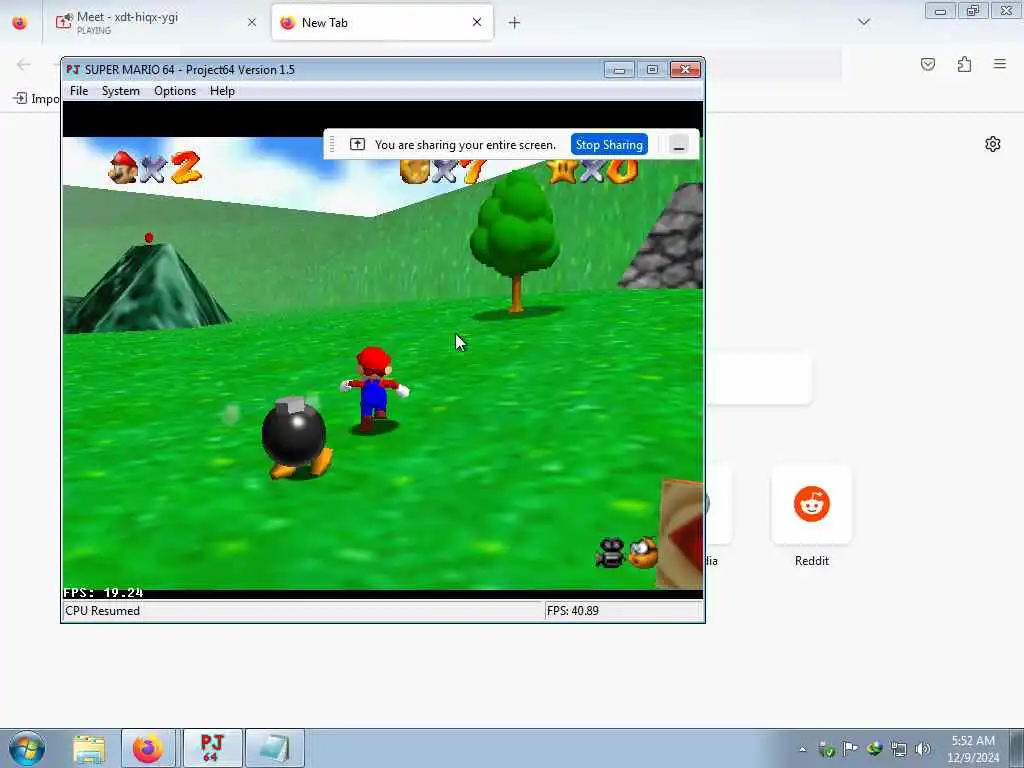Open the Help menu in Project64

[x=222, y=91]
